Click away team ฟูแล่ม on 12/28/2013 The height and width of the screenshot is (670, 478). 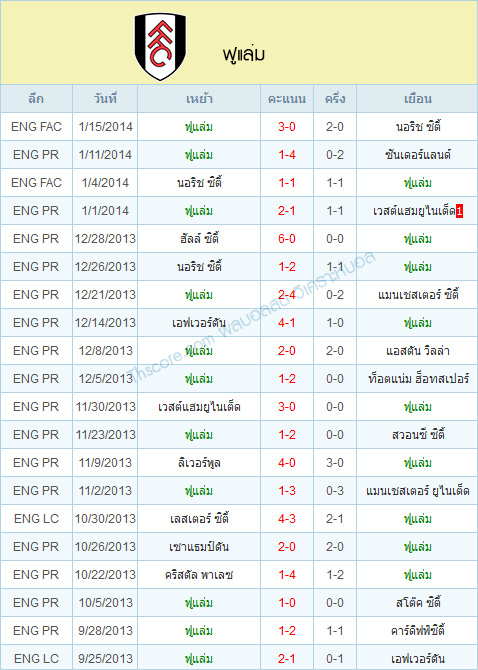[418, 239]
